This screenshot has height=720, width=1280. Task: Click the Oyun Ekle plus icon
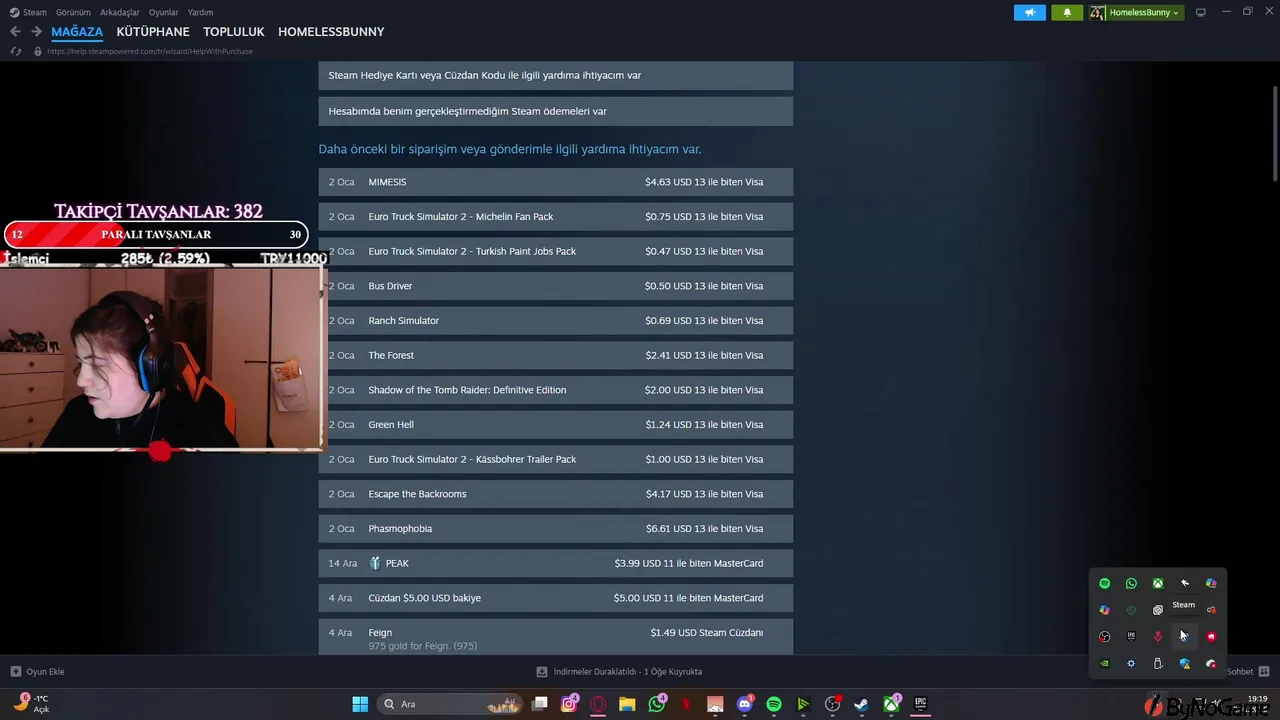(15, 672)
